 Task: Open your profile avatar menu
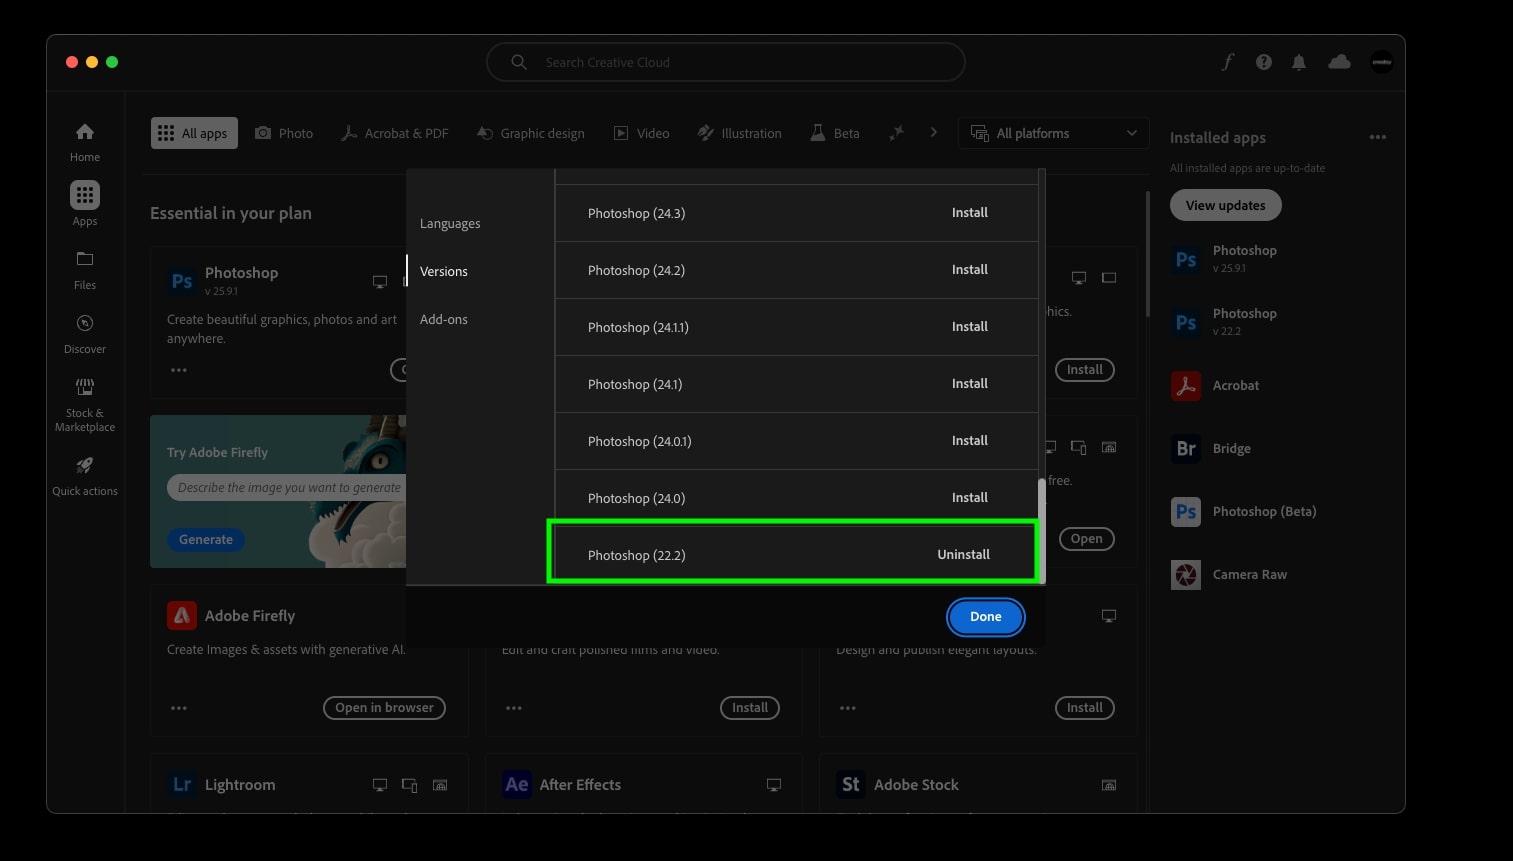point(1381,61)
